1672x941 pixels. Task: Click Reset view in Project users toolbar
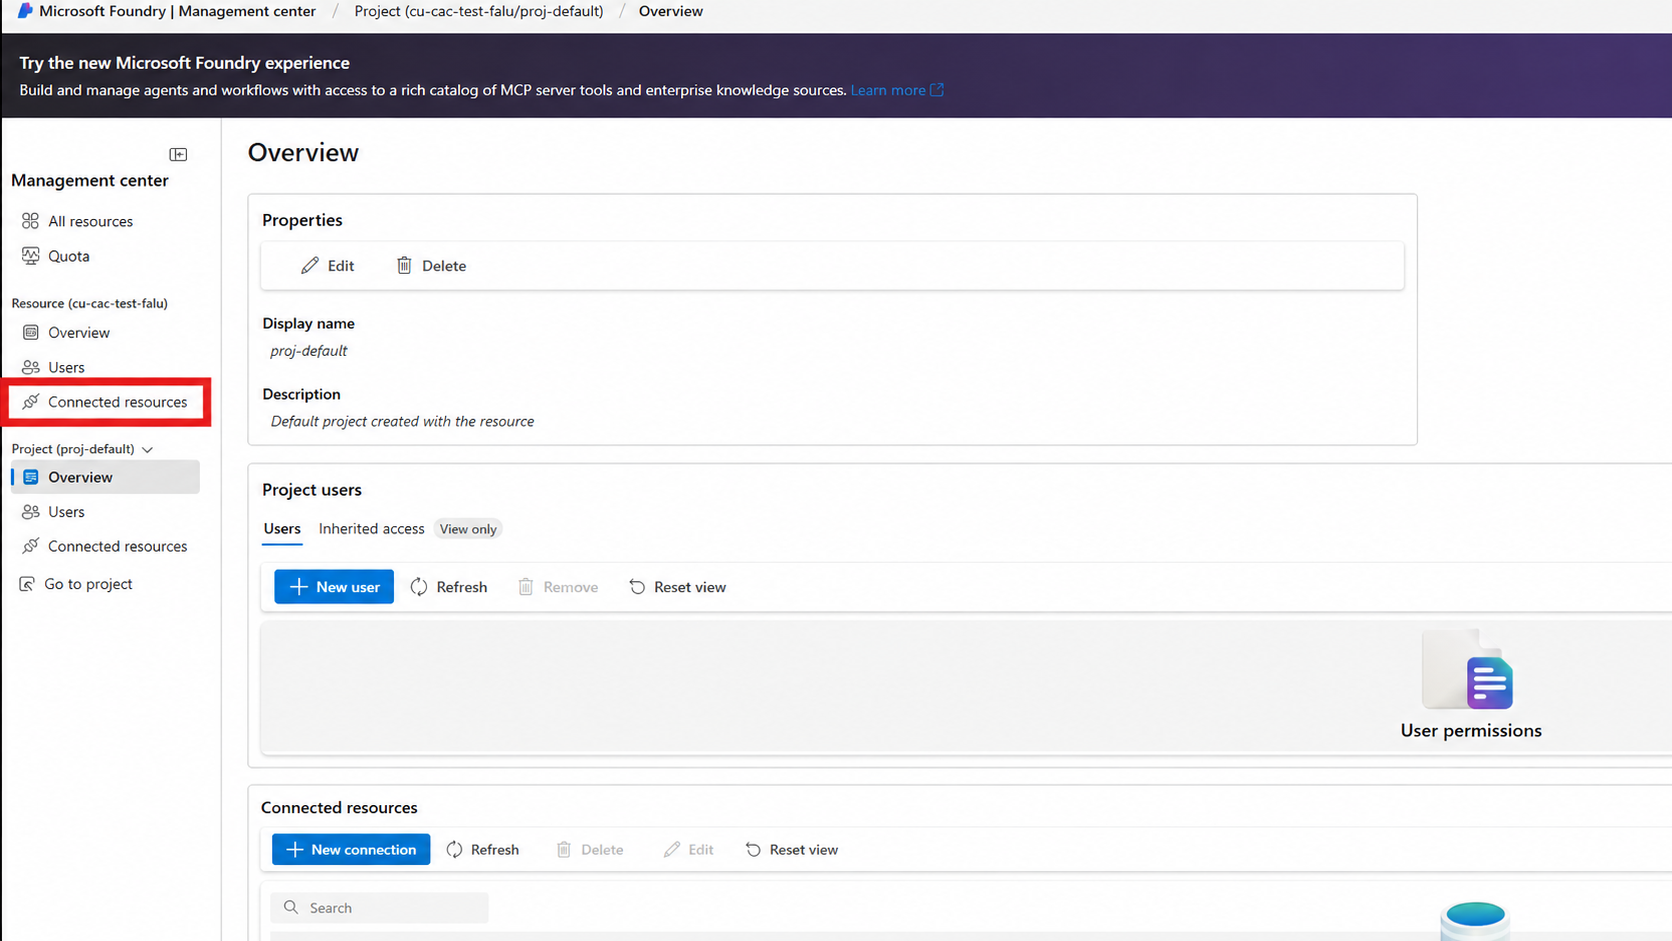pyautogui.click(x=677, y=587)
